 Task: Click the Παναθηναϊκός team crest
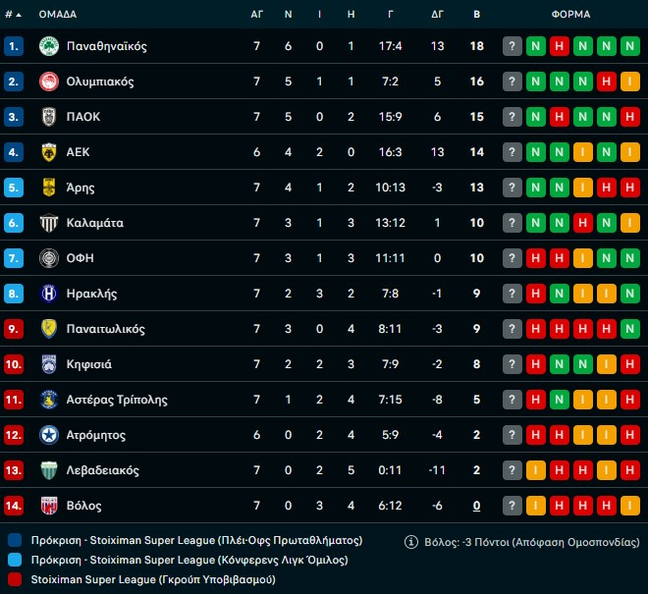(x=49, y=46)
